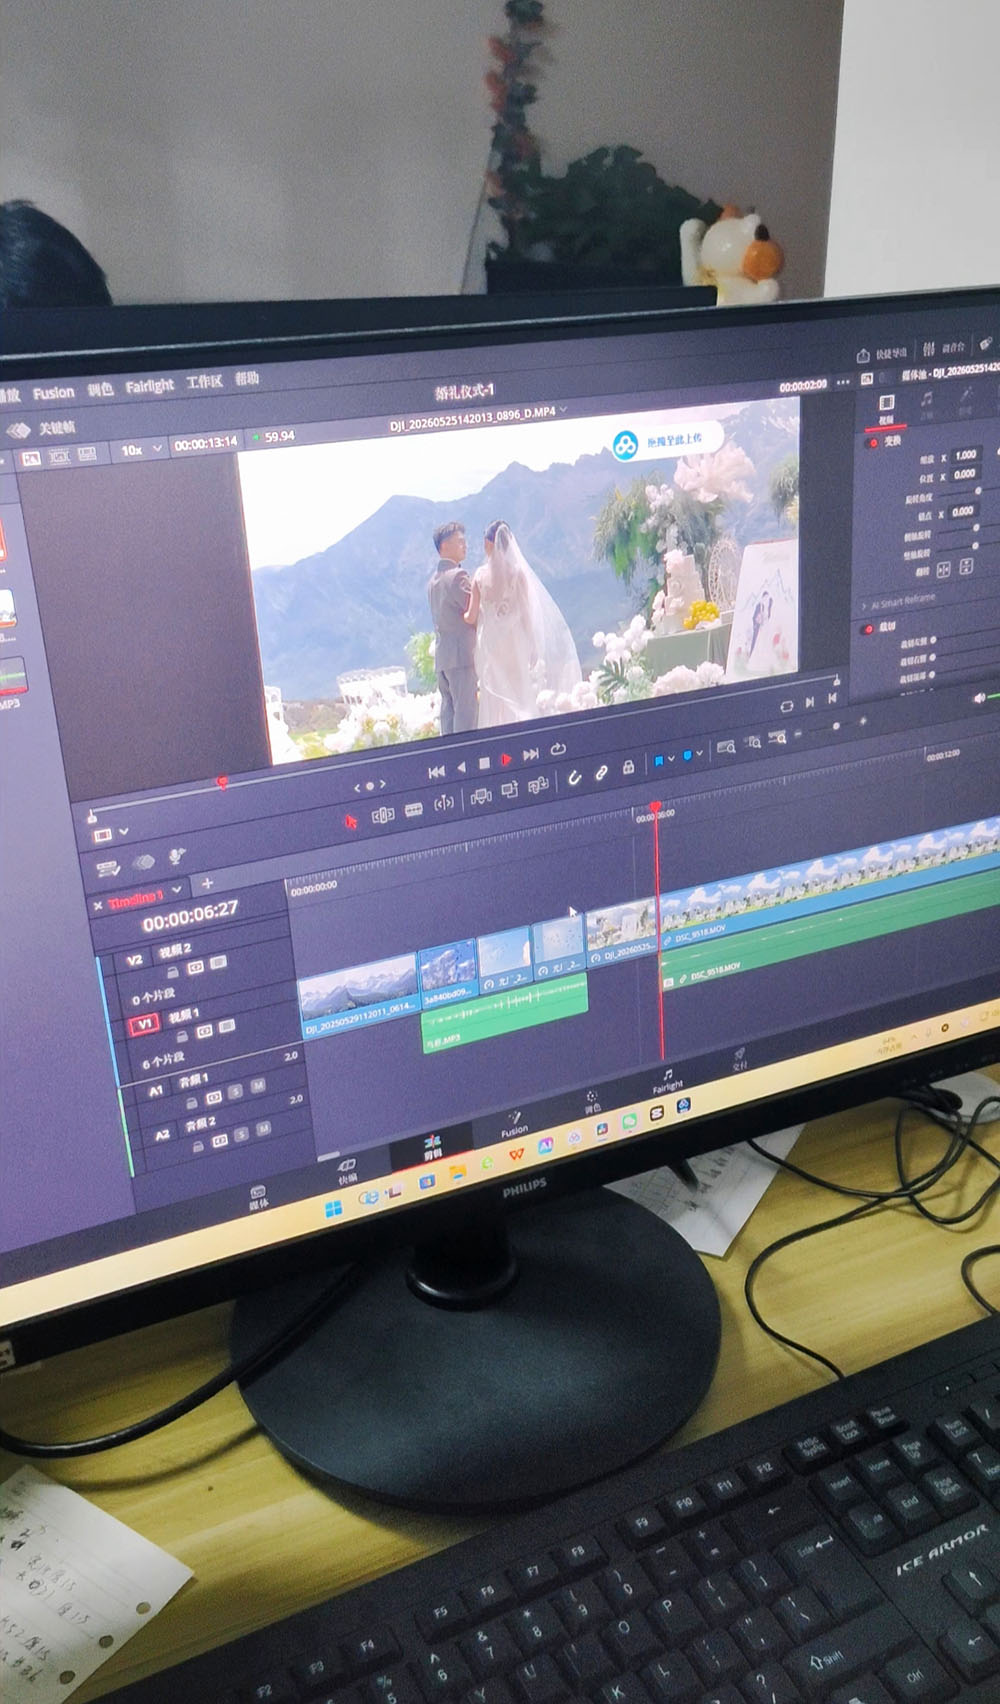Screen dimensions: 1000x1704
Task: Click the full extent zoom icon
Action: (726, 747)
